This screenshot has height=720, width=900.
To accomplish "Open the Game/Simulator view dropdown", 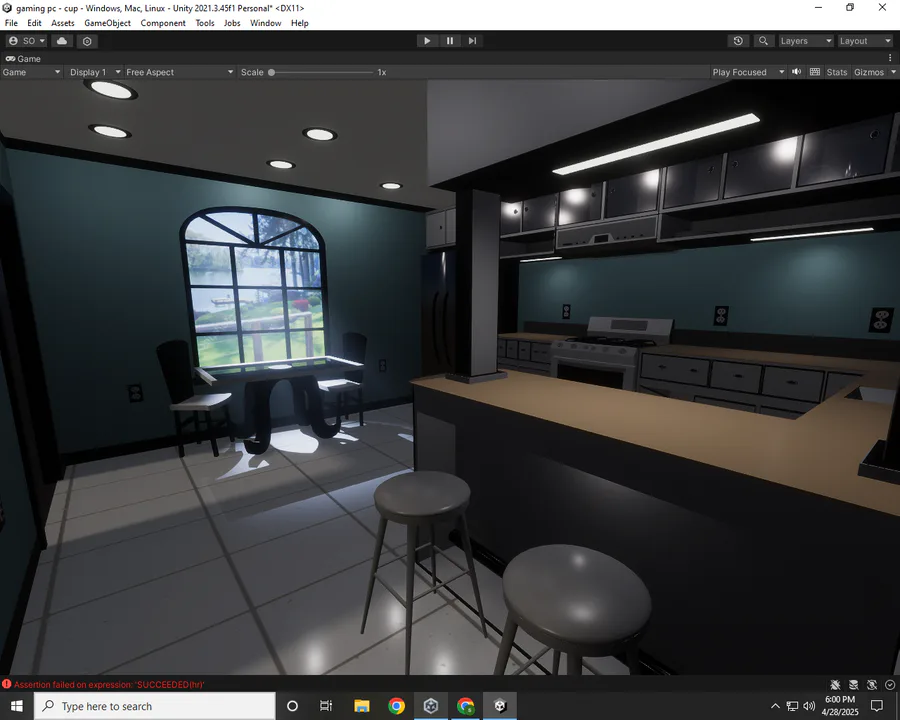I will click(x=31, y=72).
